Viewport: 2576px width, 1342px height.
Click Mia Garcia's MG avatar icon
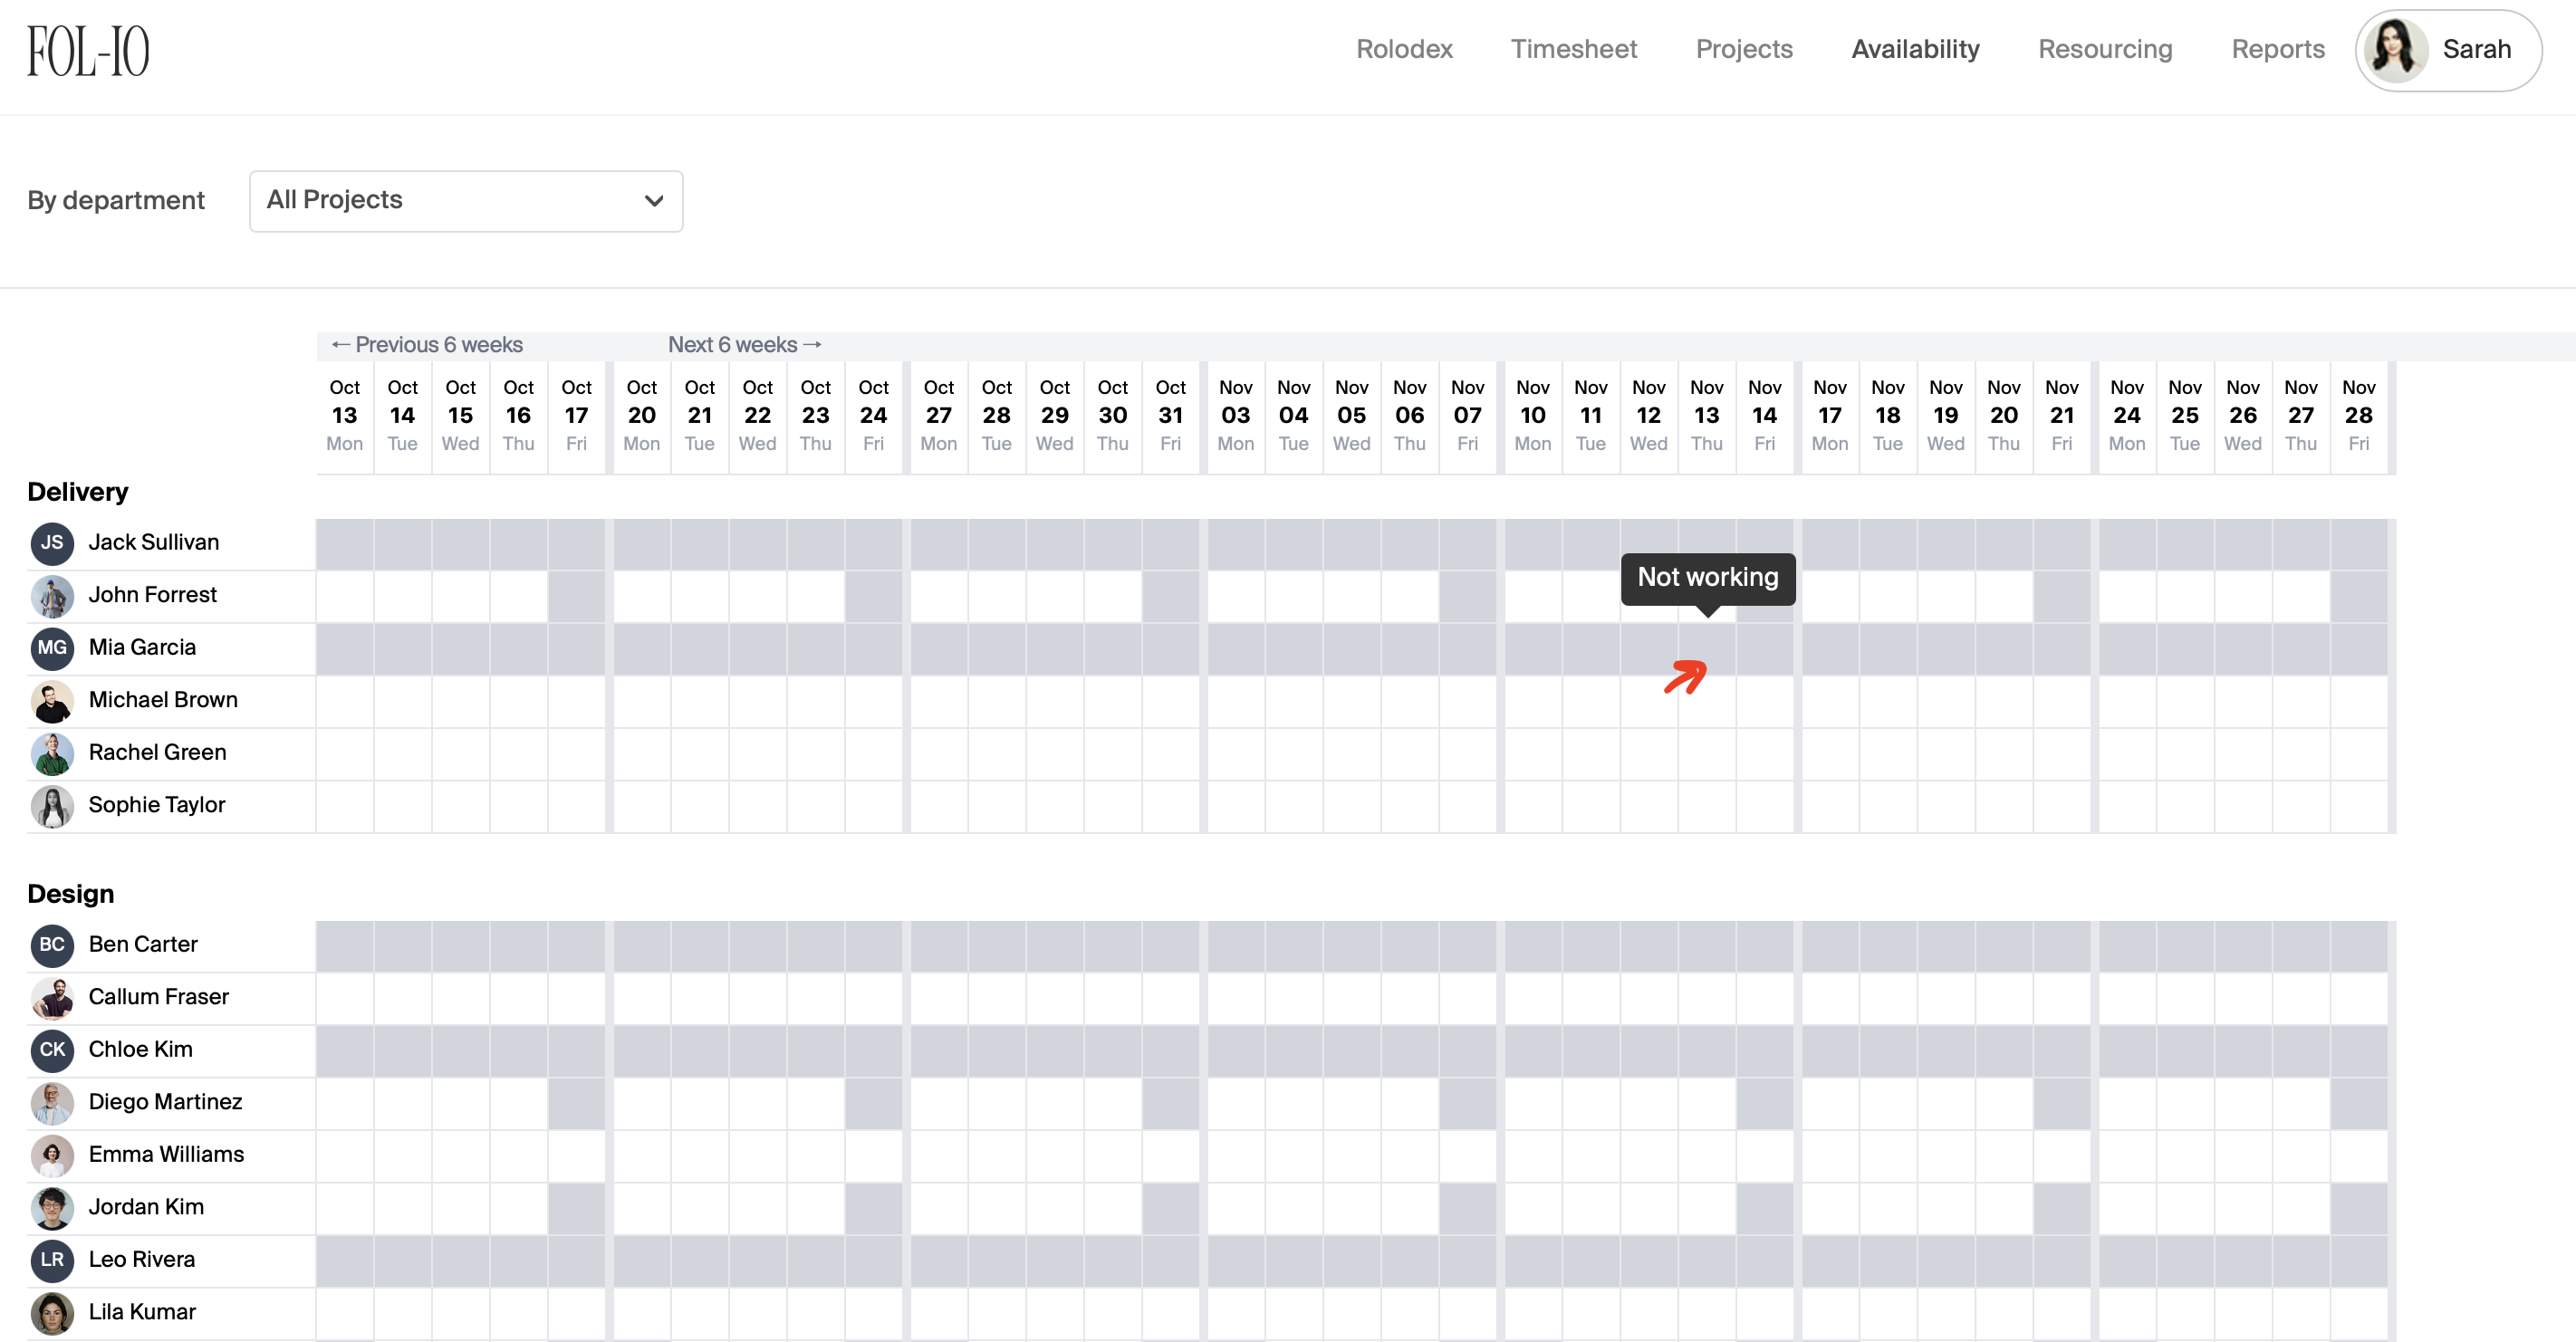pos(52,648)
